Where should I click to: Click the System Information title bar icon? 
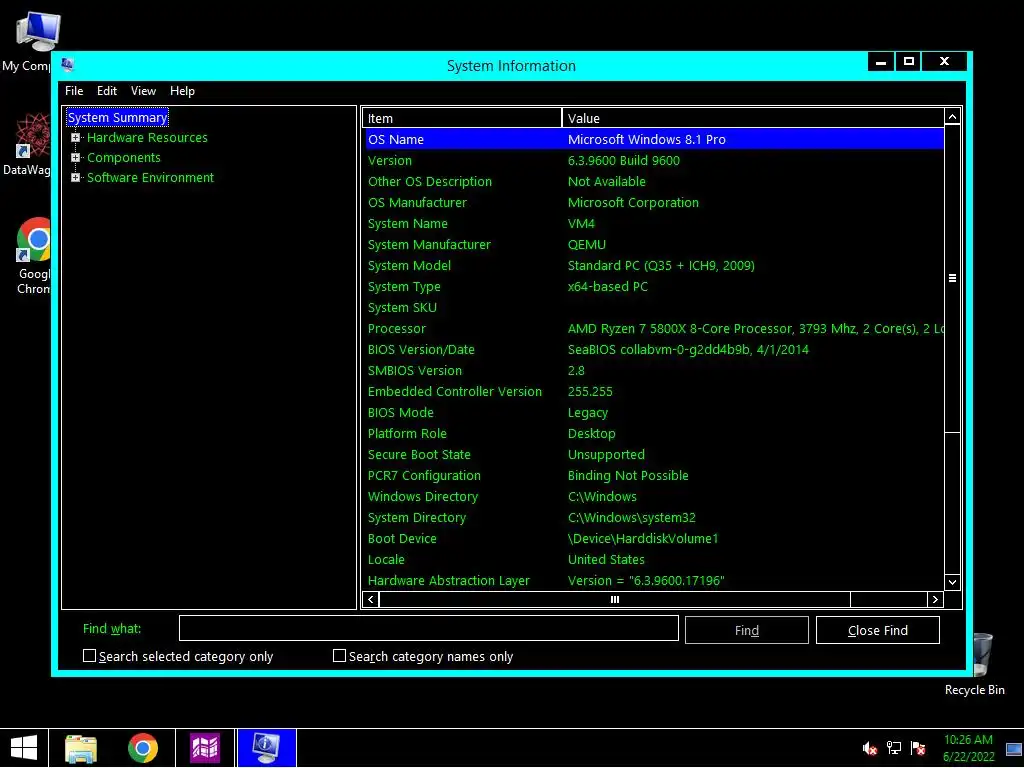[x=67, y=65]
